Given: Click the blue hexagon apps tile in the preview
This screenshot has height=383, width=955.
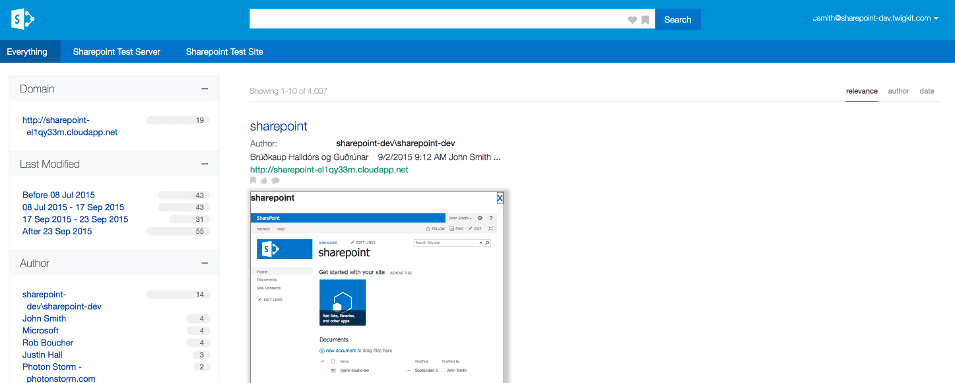Looking at the screenshot, I should tap(342, 303).
